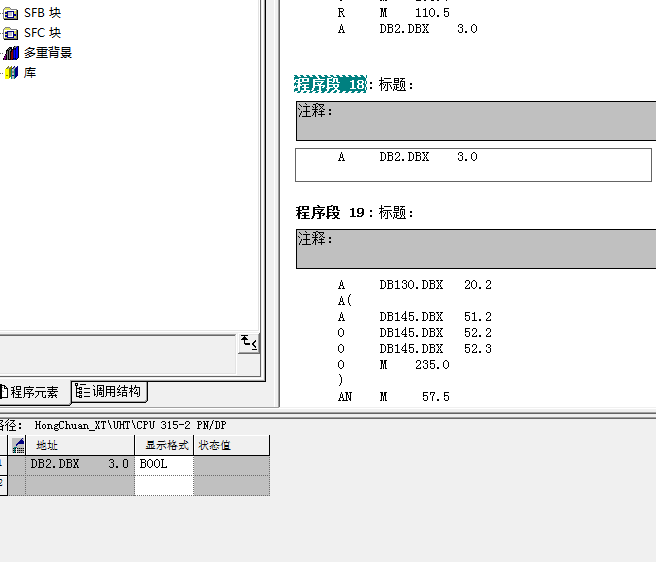656x562 pixels.
Task: Click the 多重背景 icon
Action: [x=11, y=53]
